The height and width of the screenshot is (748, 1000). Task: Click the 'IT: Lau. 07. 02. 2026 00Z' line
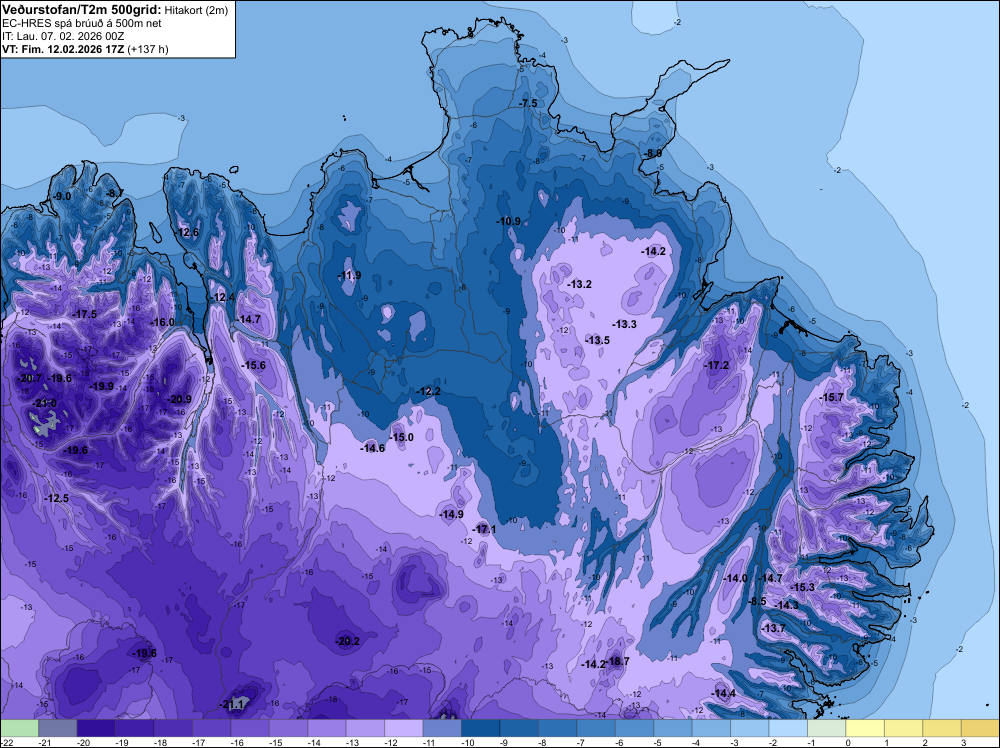pos(62,36)
